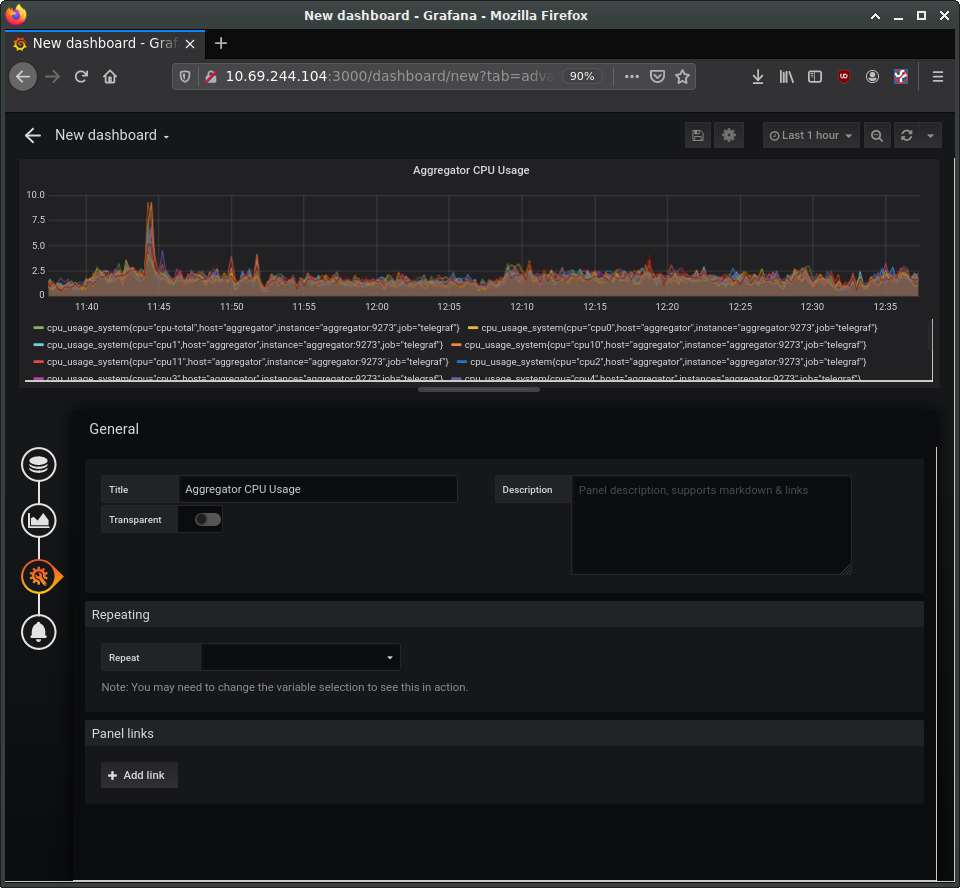Screen dimensions: 960x888
Task: Click the Description text area
Action: (x=711, y=525)
